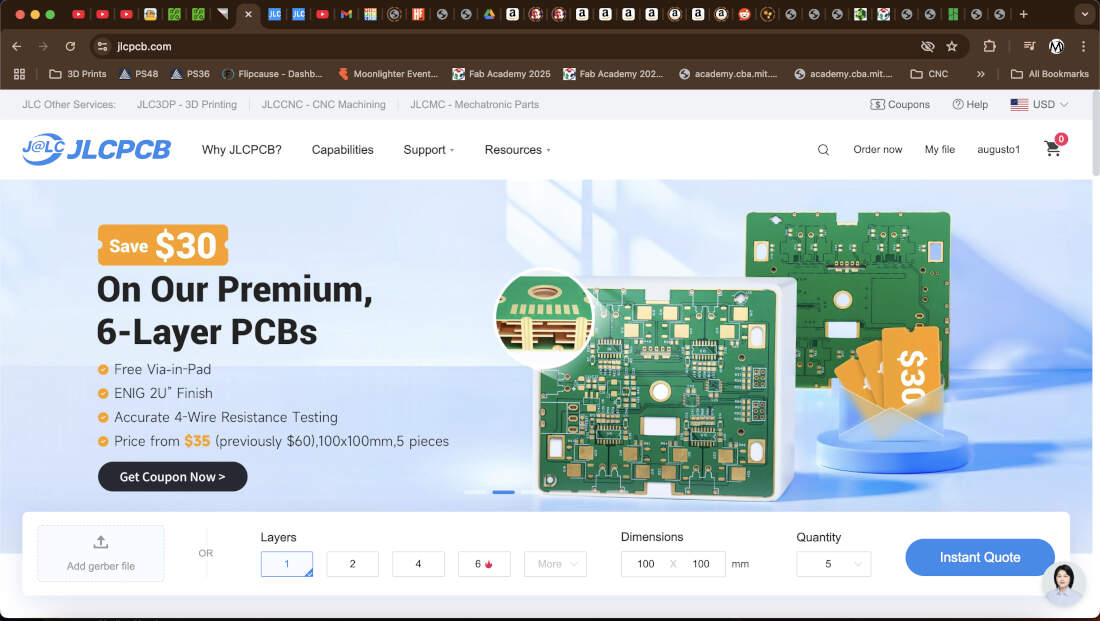Open the CNC bookmark folder

click(929, 74)
